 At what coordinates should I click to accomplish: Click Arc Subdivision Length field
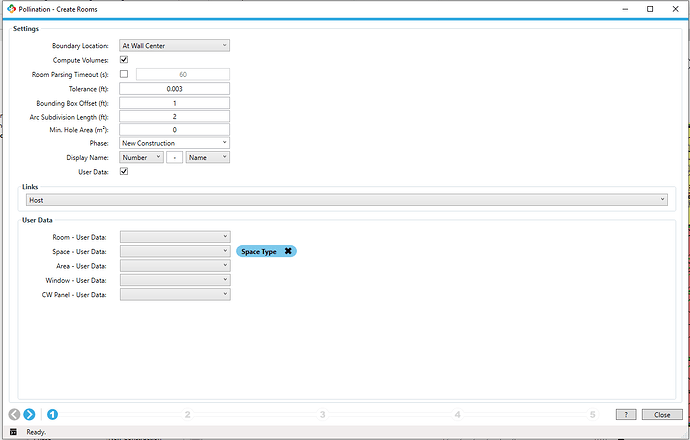coord(174,117)
